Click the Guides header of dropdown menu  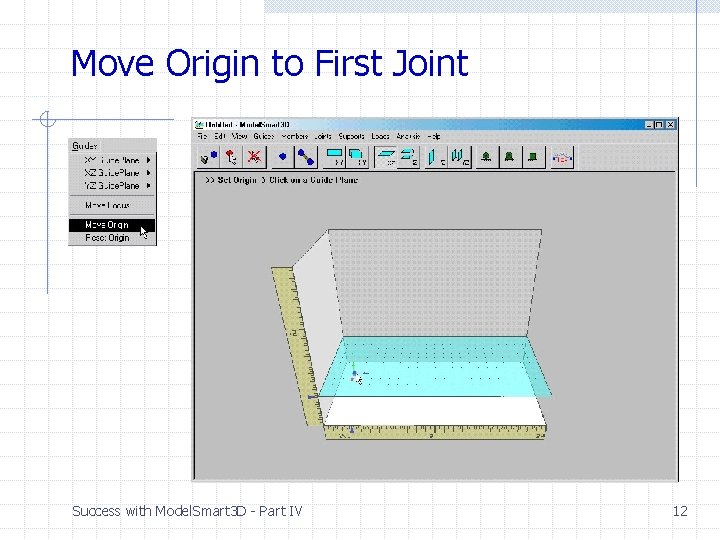[x=85, y=146]
